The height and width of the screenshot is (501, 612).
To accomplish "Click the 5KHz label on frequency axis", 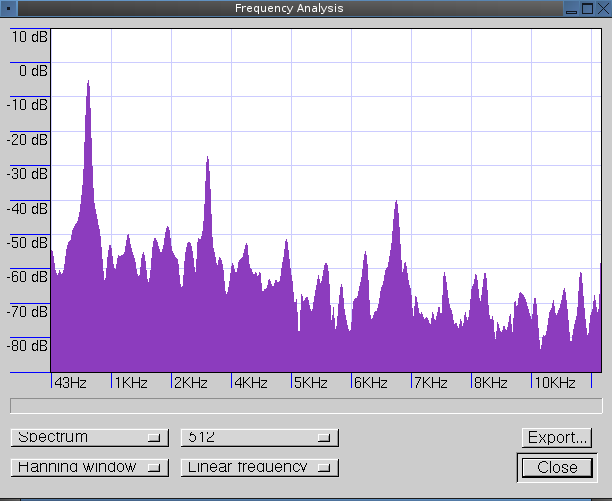I will (x=311, y=383).
